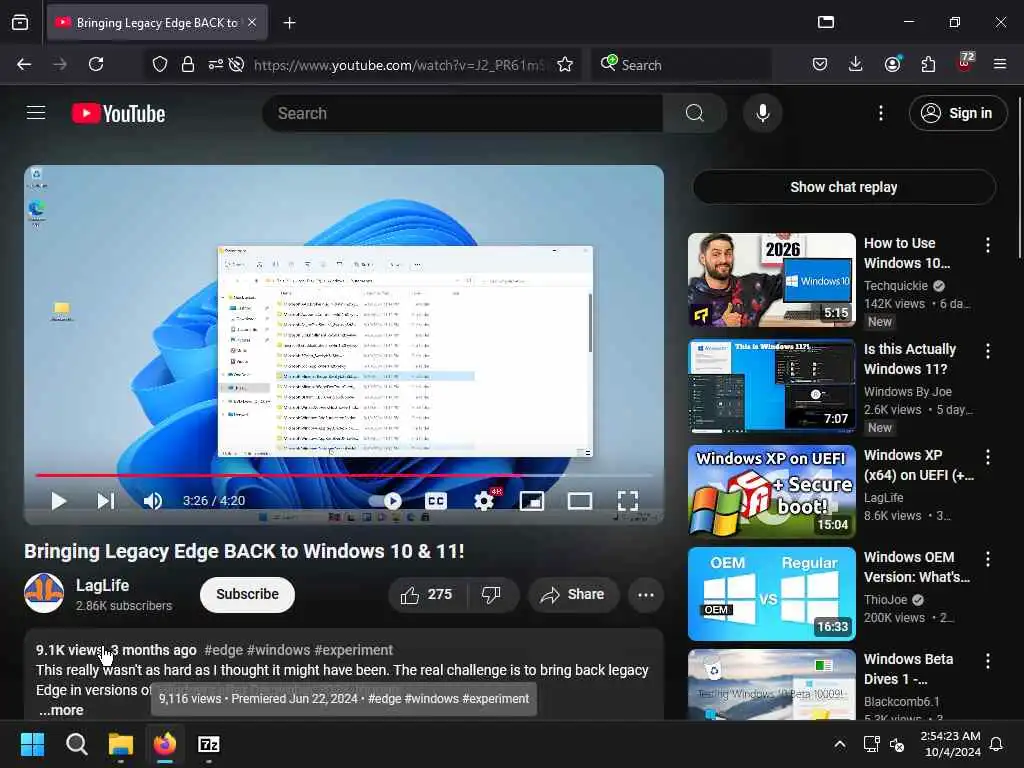This screenshot has width=1024, height=768.
Task: Submit search with magnifier button
Action: (694, 113)
